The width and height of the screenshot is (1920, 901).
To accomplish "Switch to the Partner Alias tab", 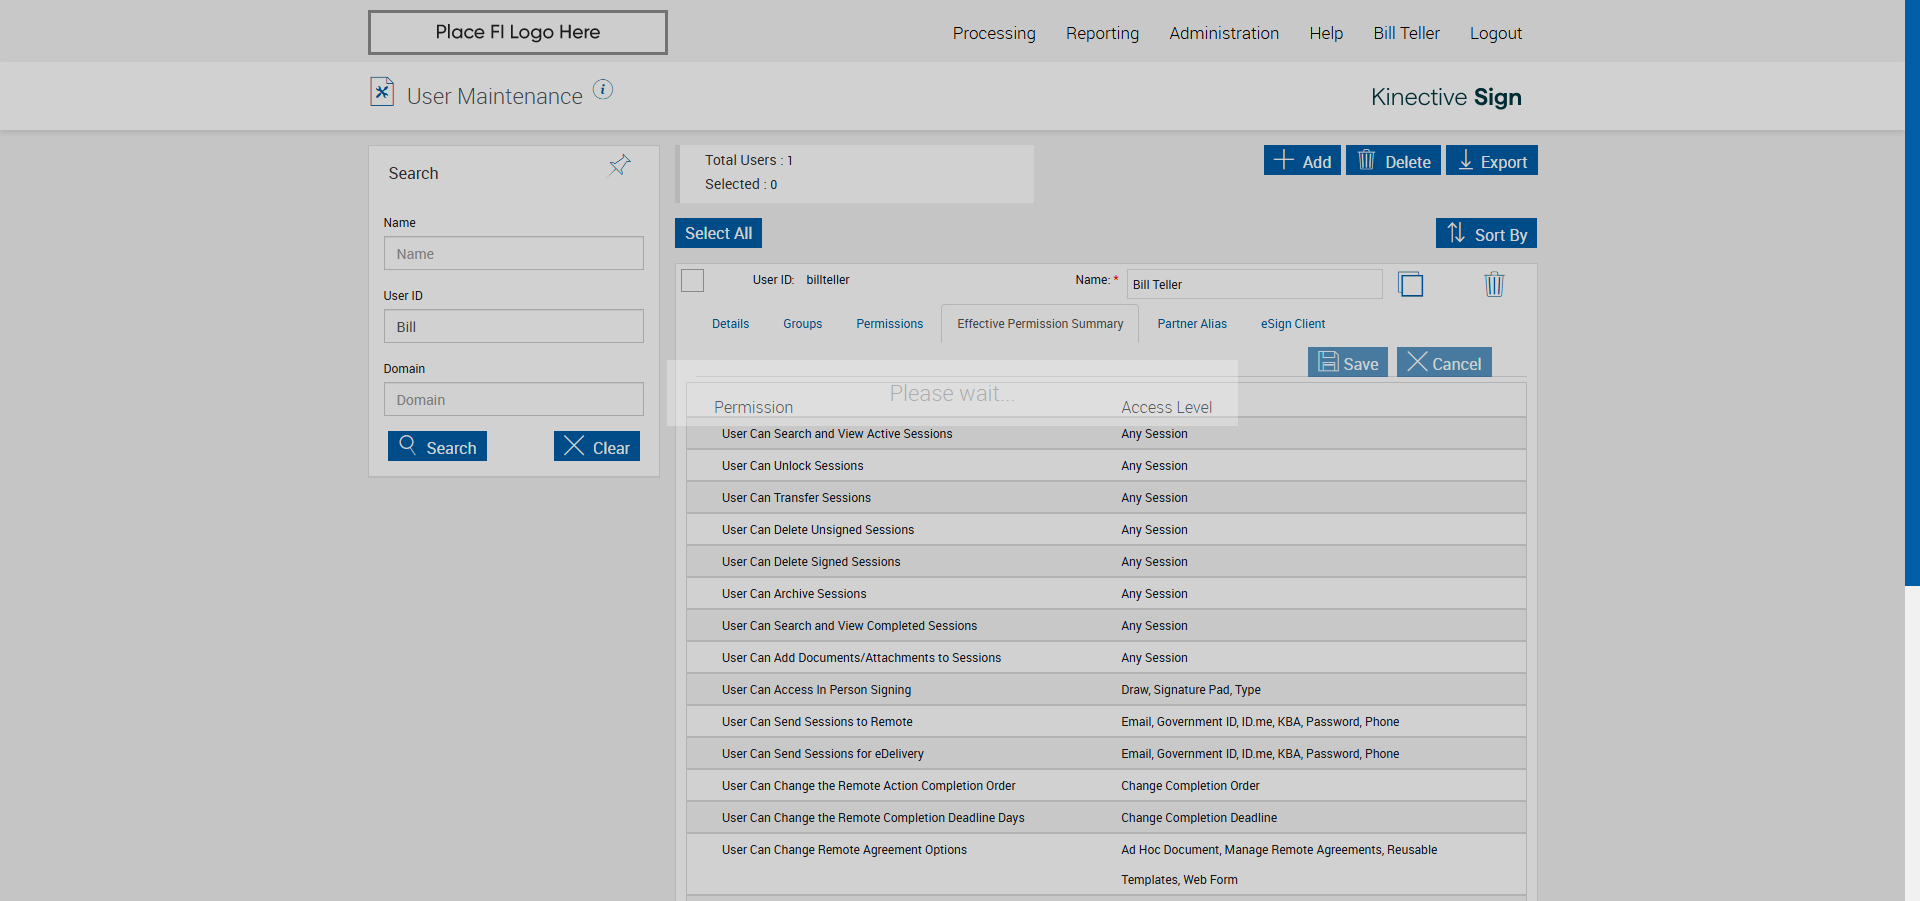I will point(1192,324).
